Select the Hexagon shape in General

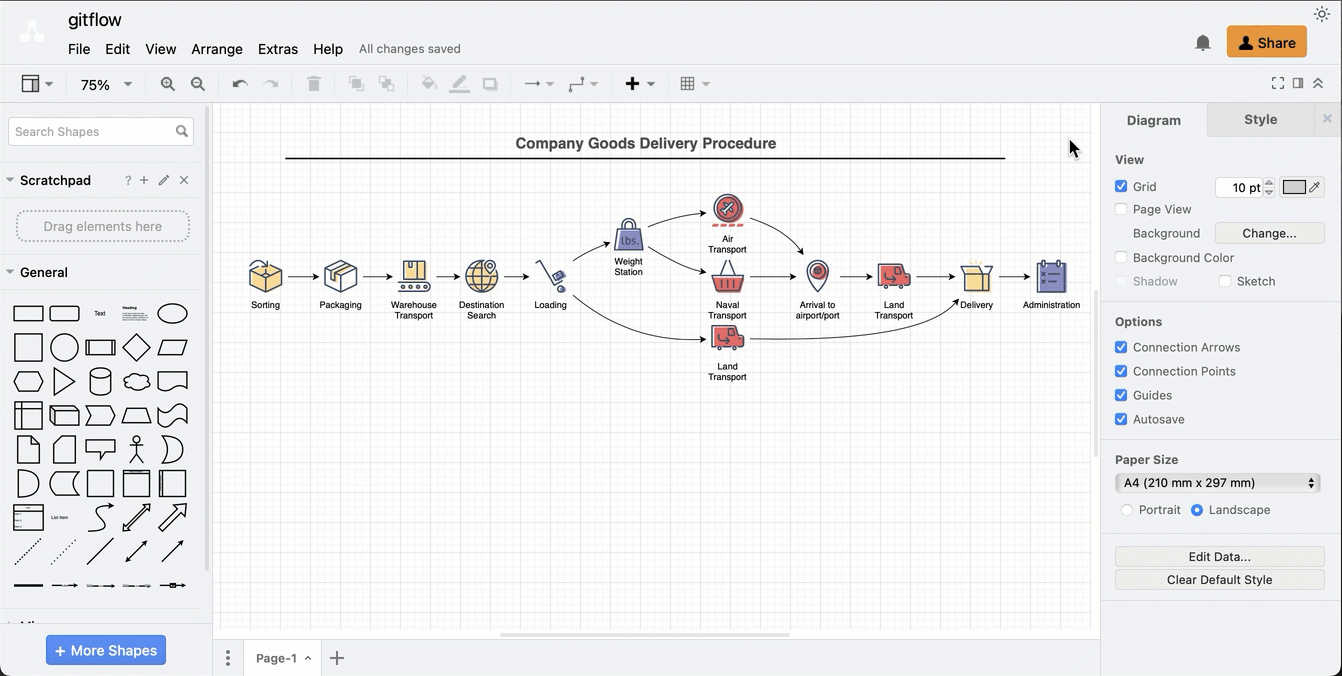pos(28,382)
